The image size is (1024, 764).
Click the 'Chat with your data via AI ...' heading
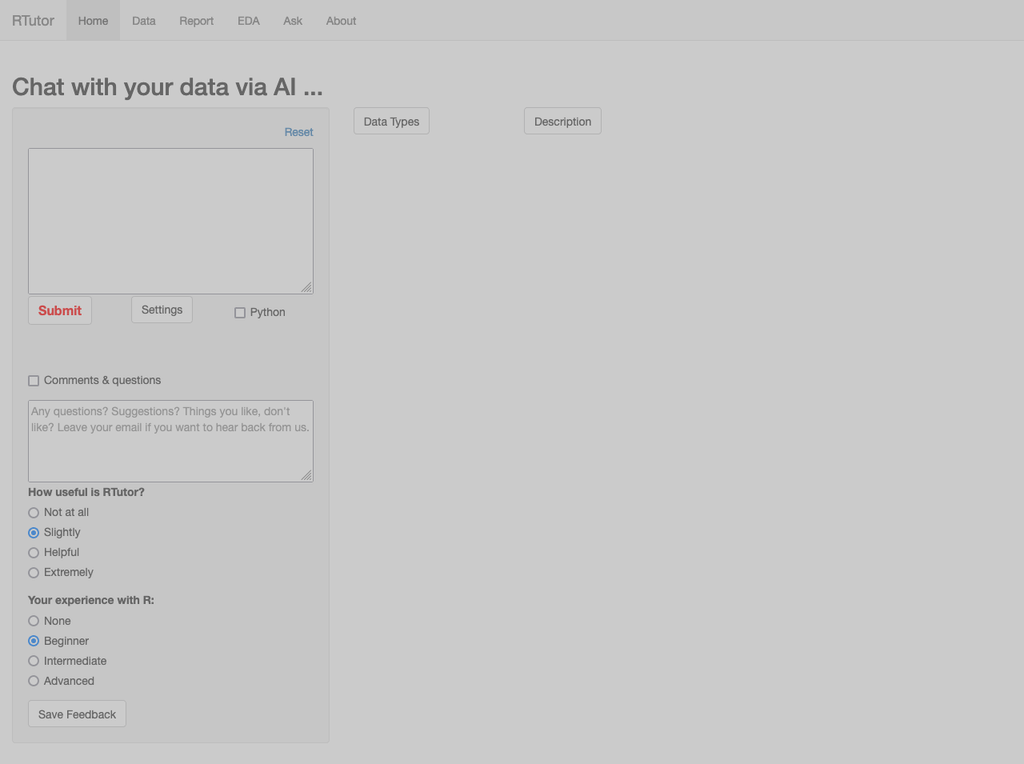coord(167,87)
